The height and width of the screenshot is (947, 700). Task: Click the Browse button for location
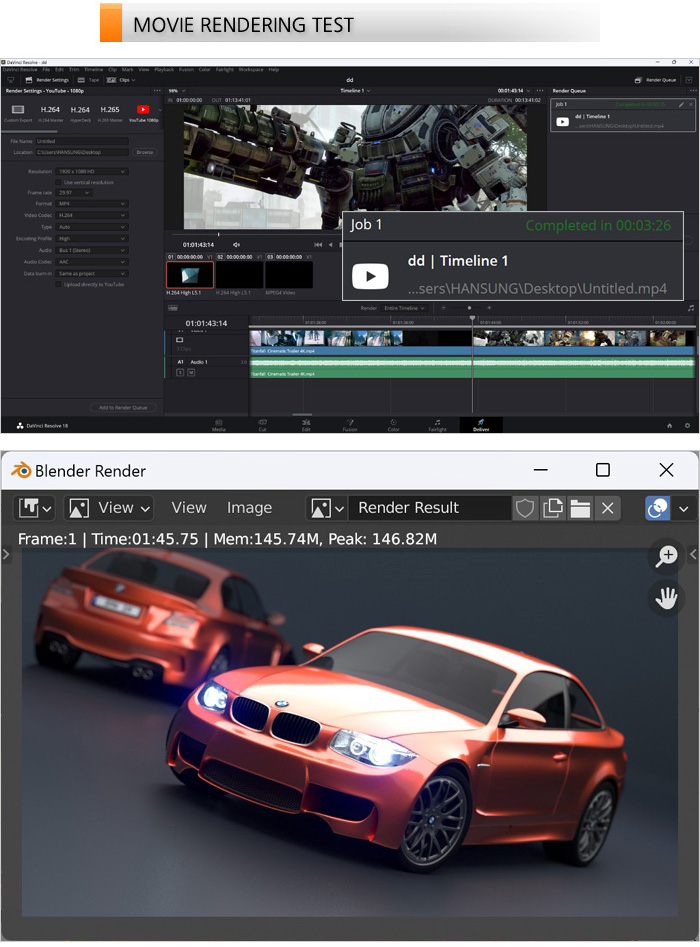(x=145, y=152)
